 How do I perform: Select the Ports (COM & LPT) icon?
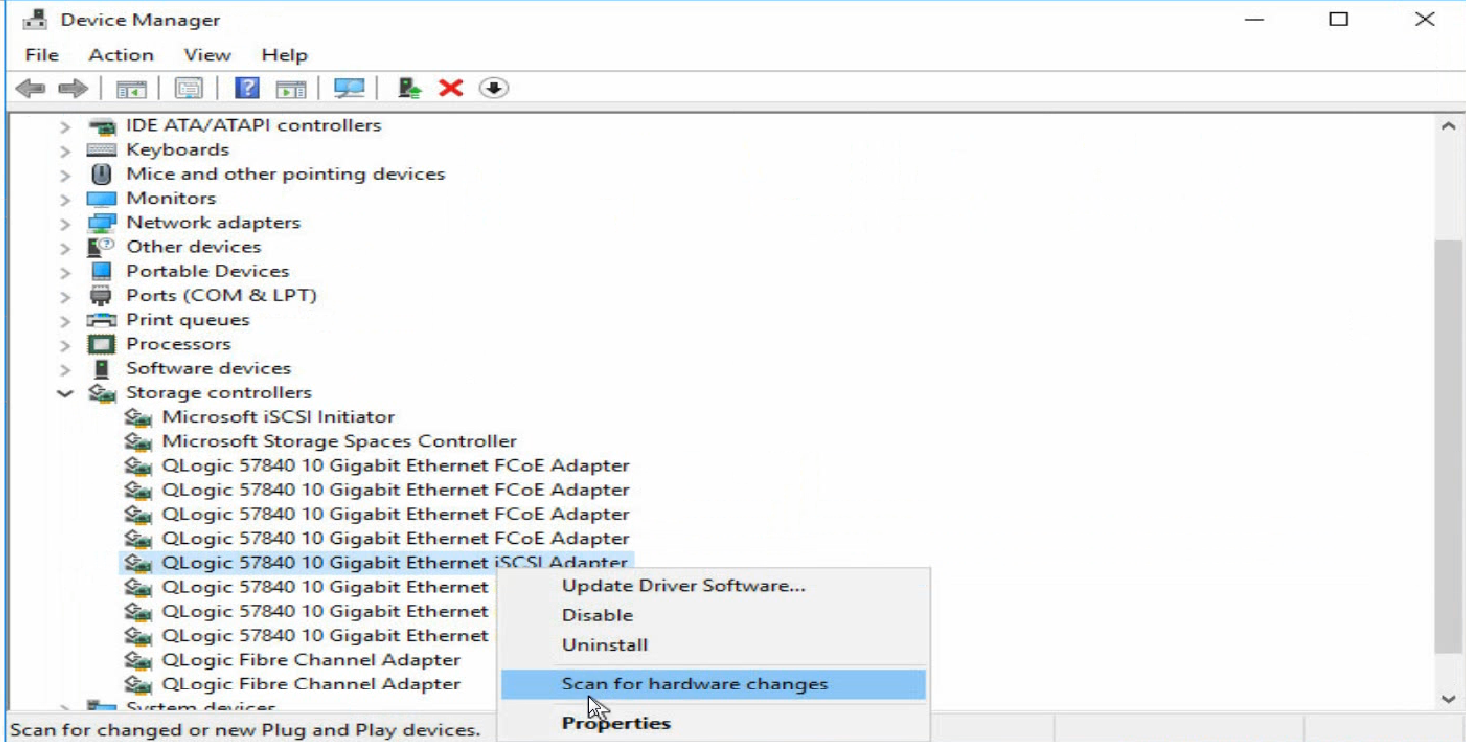pyautogui.click(x=102, y=296)
